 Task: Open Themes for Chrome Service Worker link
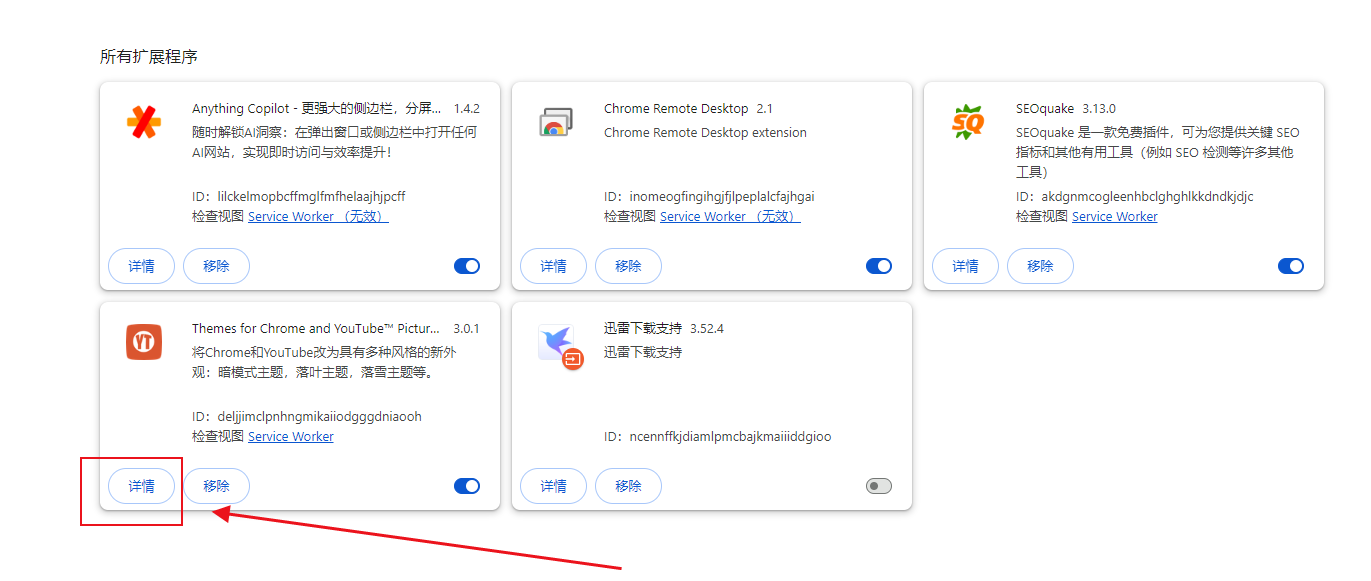[x=291, y=437]
